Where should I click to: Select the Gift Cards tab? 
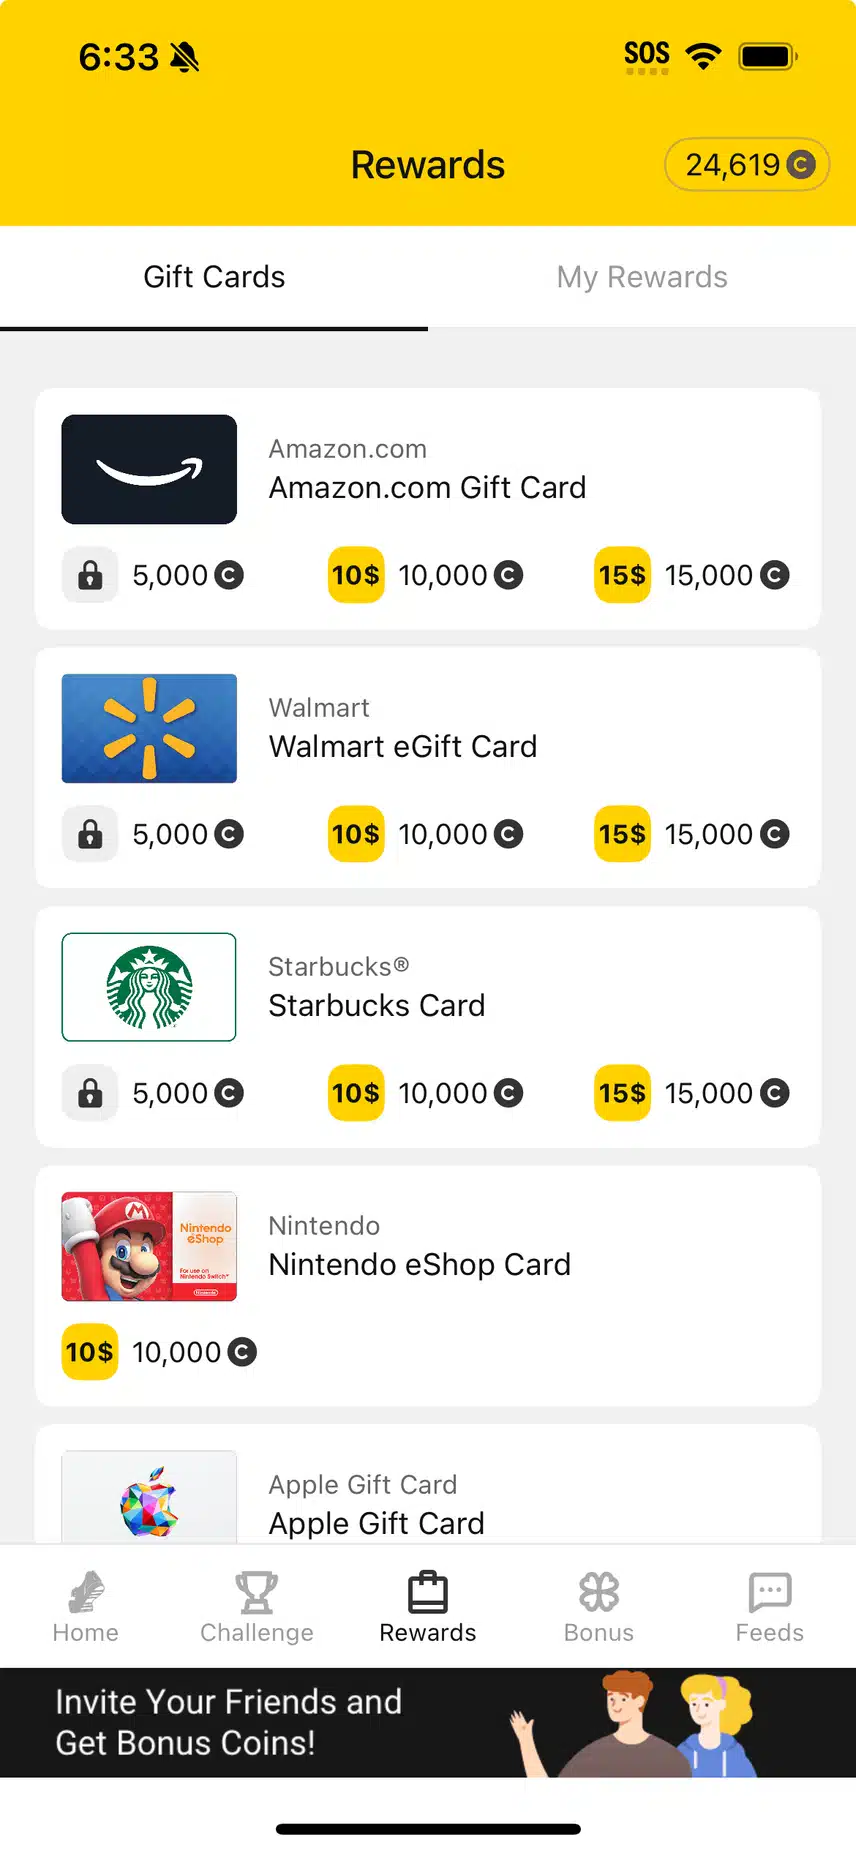tap(214, 277)
